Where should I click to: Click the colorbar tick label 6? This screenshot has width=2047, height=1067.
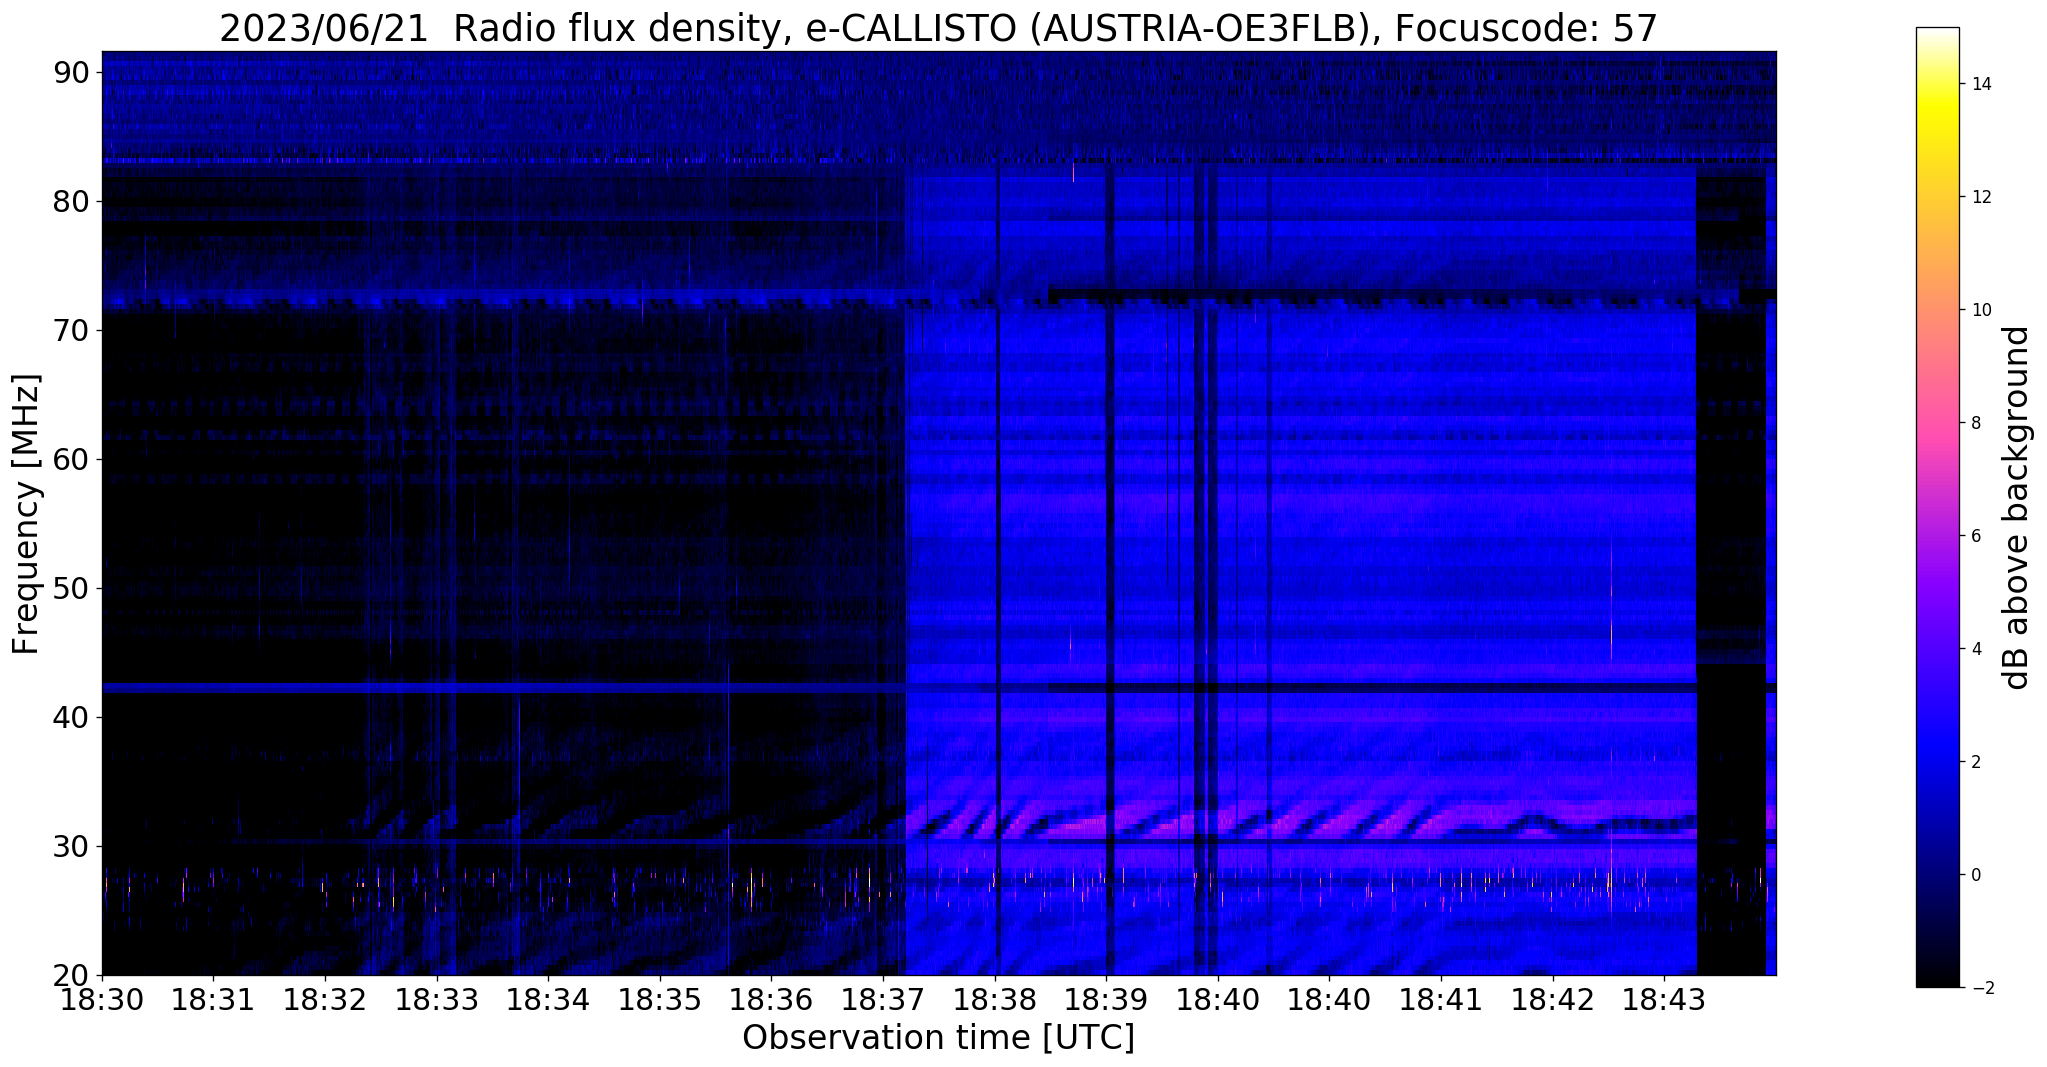[x=1974, y=536]
